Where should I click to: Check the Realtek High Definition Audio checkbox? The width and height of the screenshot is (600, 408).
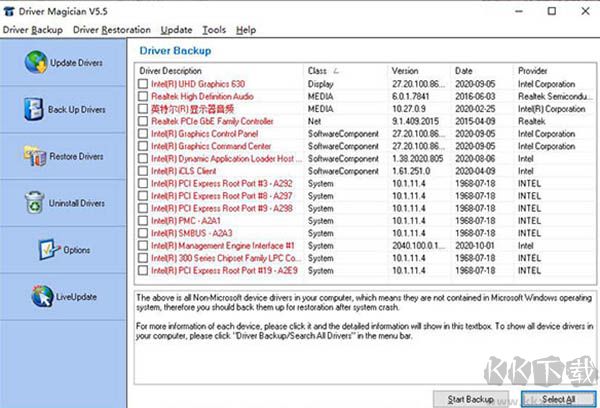pos(143,96)
